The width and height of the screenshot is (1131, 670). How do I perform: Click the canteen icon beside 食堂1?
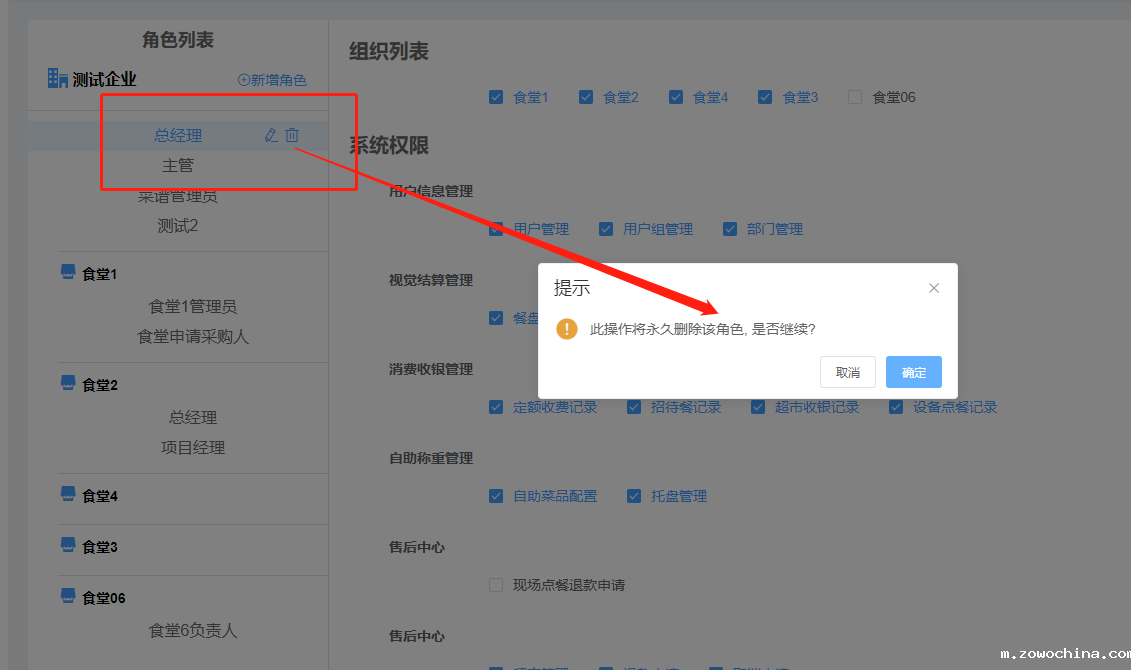(x=67, y=271)
